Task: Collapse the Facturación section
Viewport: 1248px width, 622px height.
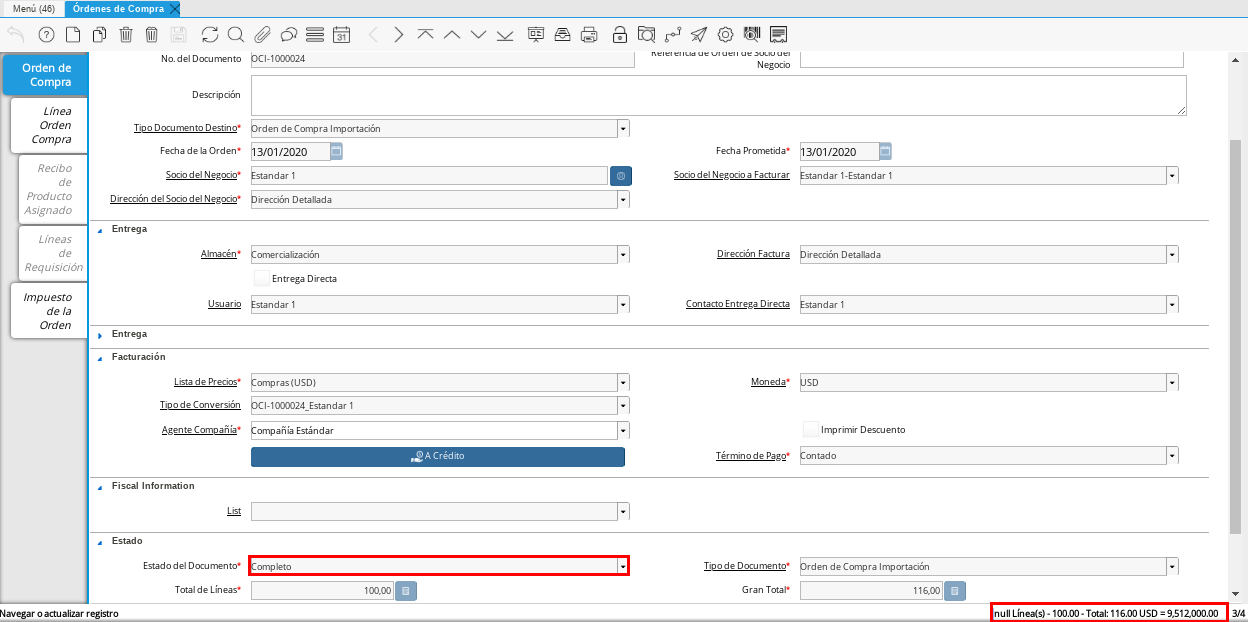Action: pos(100,357)
